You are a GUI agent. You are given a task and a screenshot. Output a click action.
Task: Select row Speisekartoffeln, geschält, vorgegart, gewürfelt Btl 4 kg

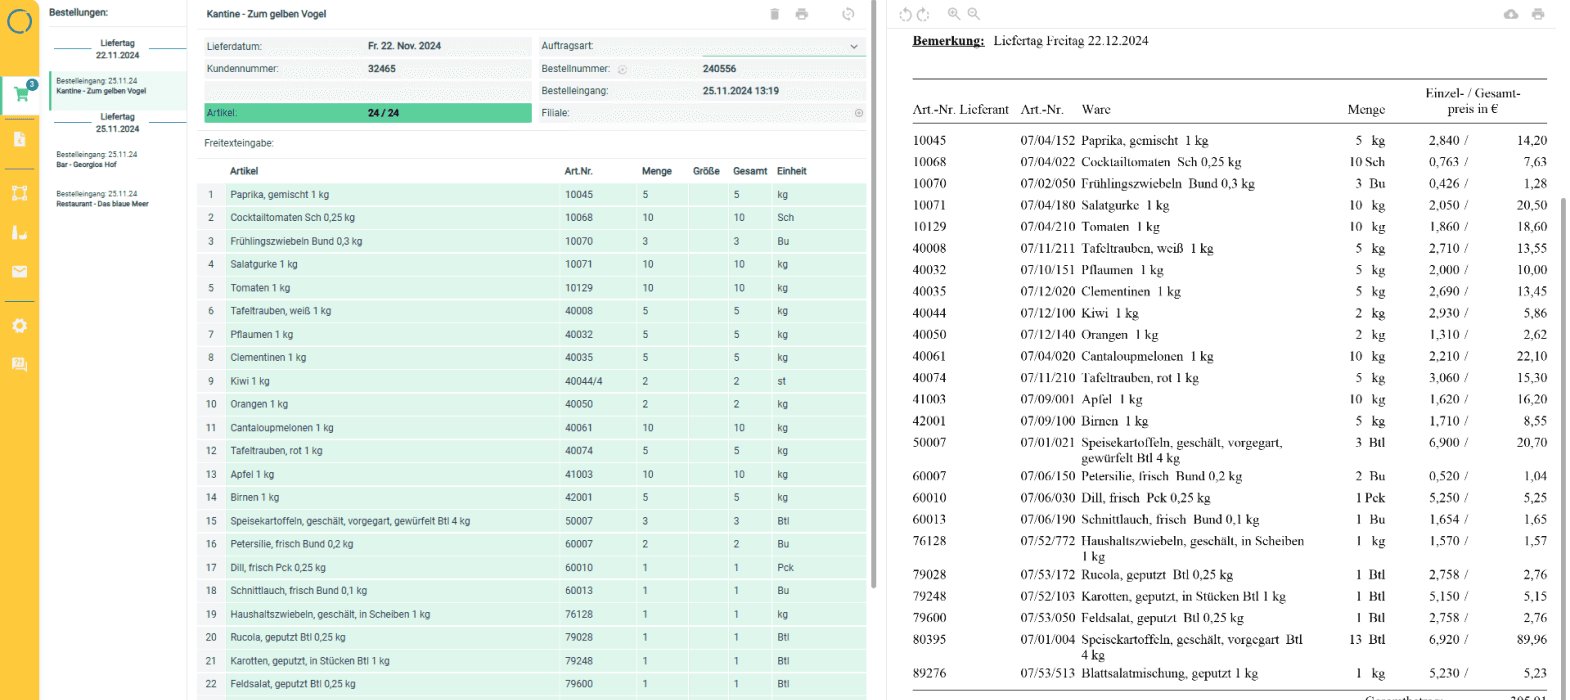click(x=531, y=521)
